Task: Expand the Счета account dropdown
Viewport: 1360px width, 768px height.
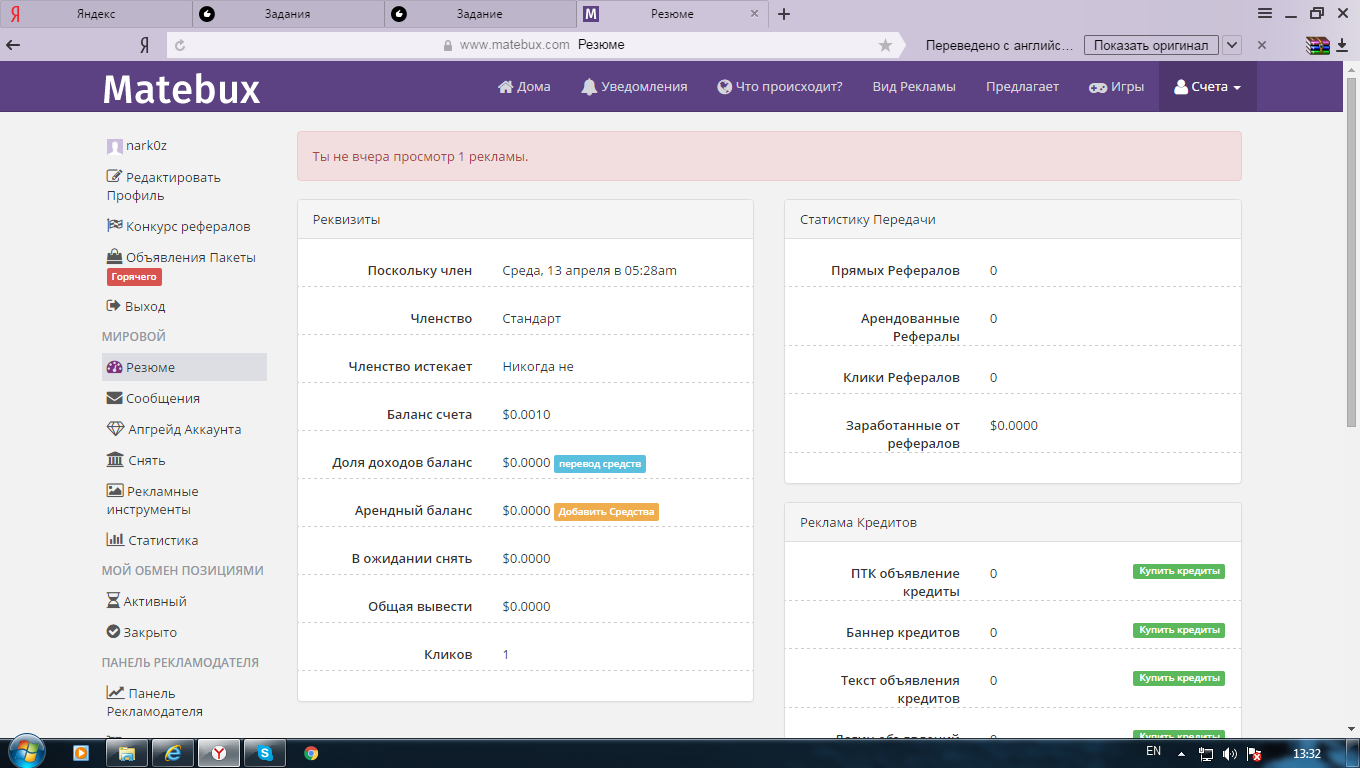Action: pos(1207,87)
